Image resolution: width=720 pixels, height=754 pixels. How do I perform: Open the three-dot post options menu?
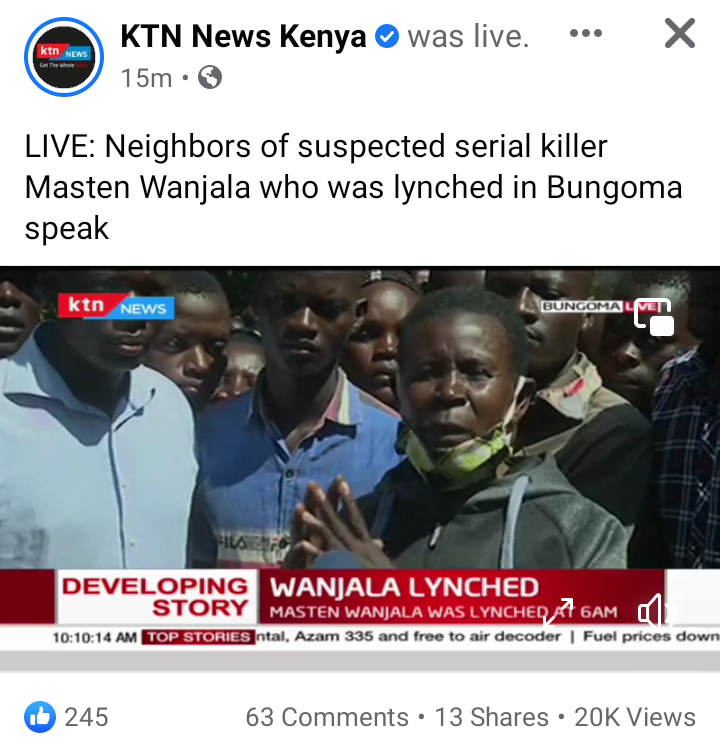(x=585, y=33)
